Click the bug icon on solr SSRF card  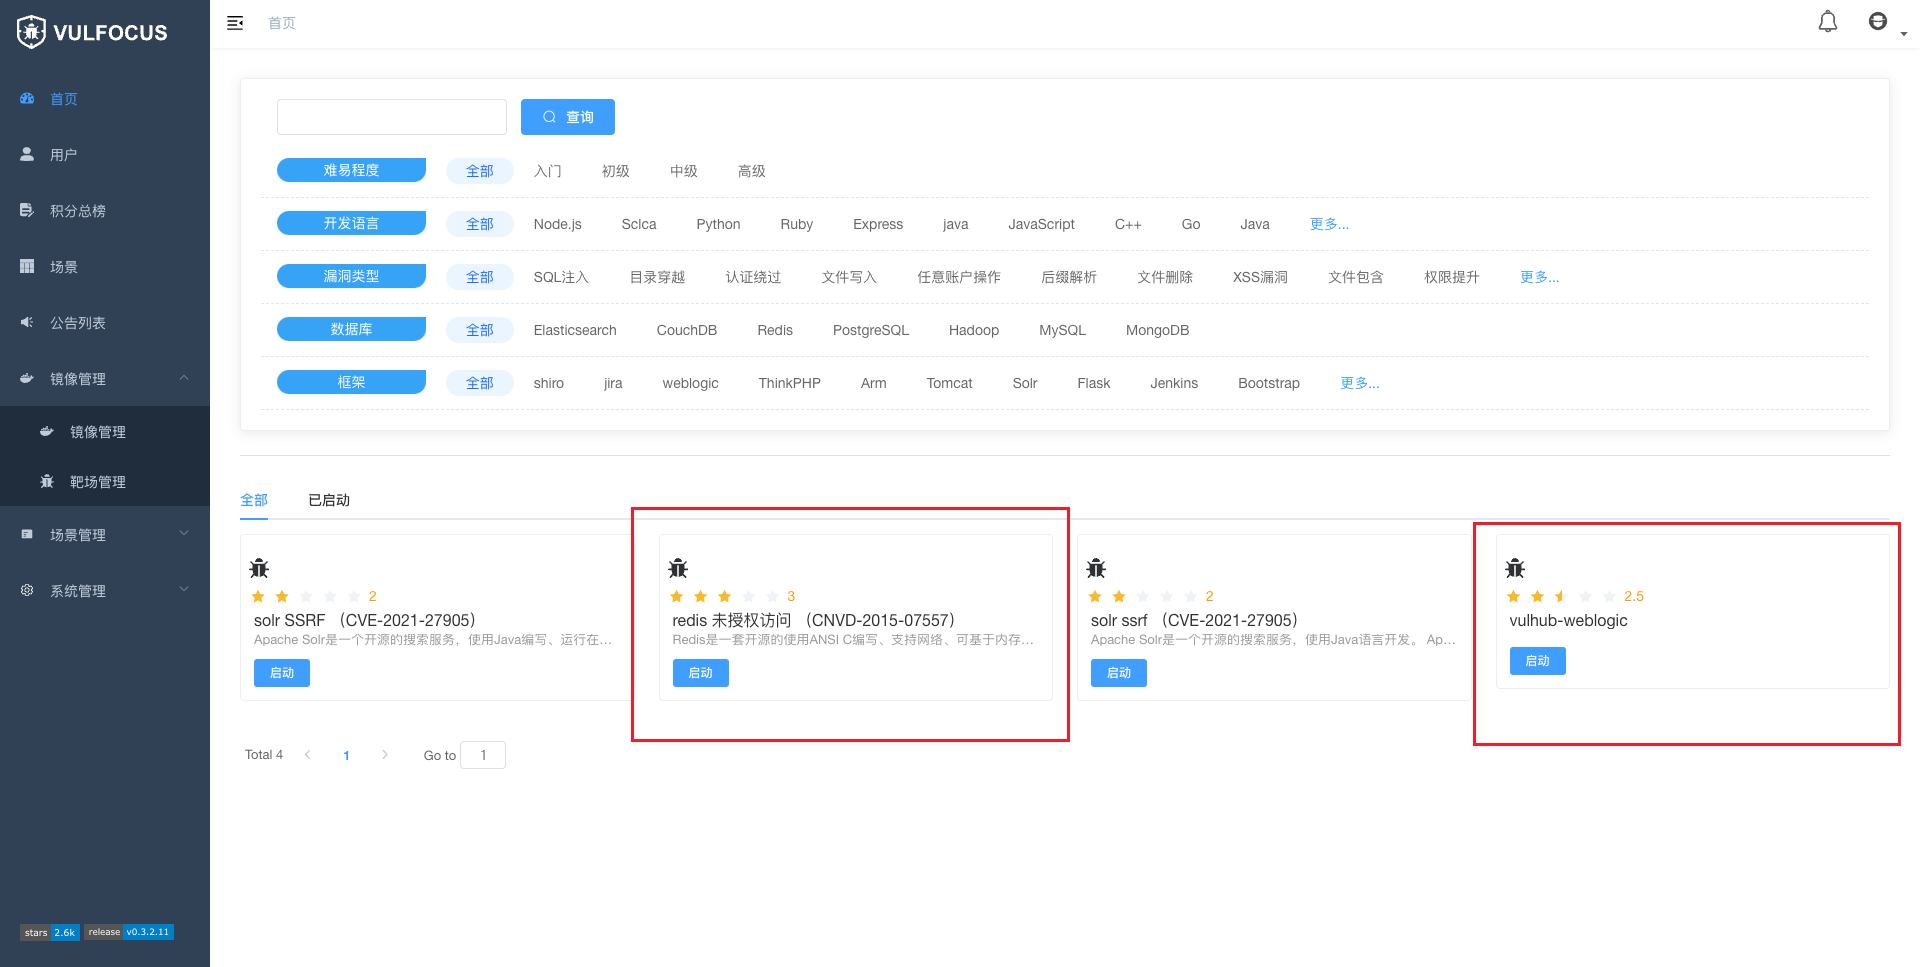click(259, 568)
